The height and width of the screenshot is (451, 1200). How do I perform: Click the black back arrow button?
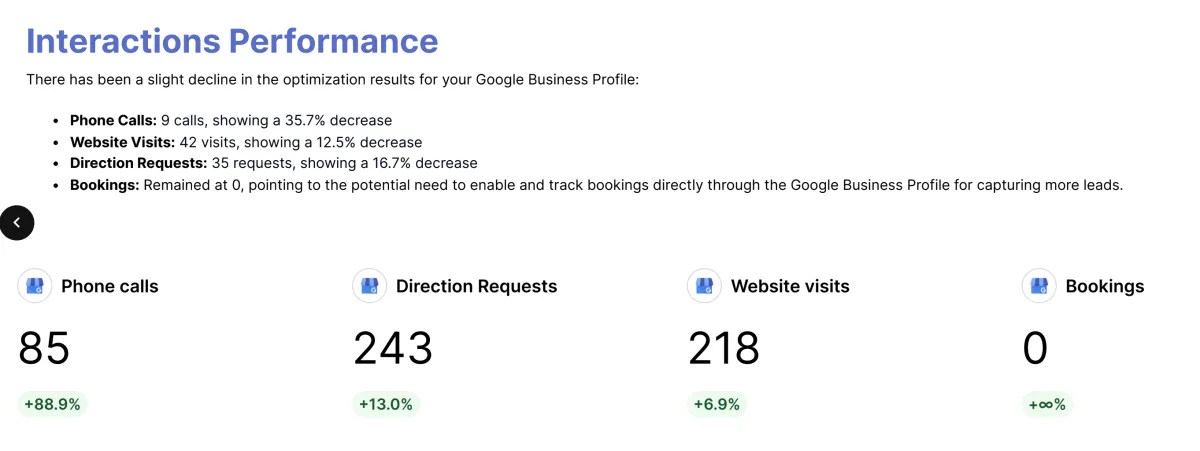[17, 223]
